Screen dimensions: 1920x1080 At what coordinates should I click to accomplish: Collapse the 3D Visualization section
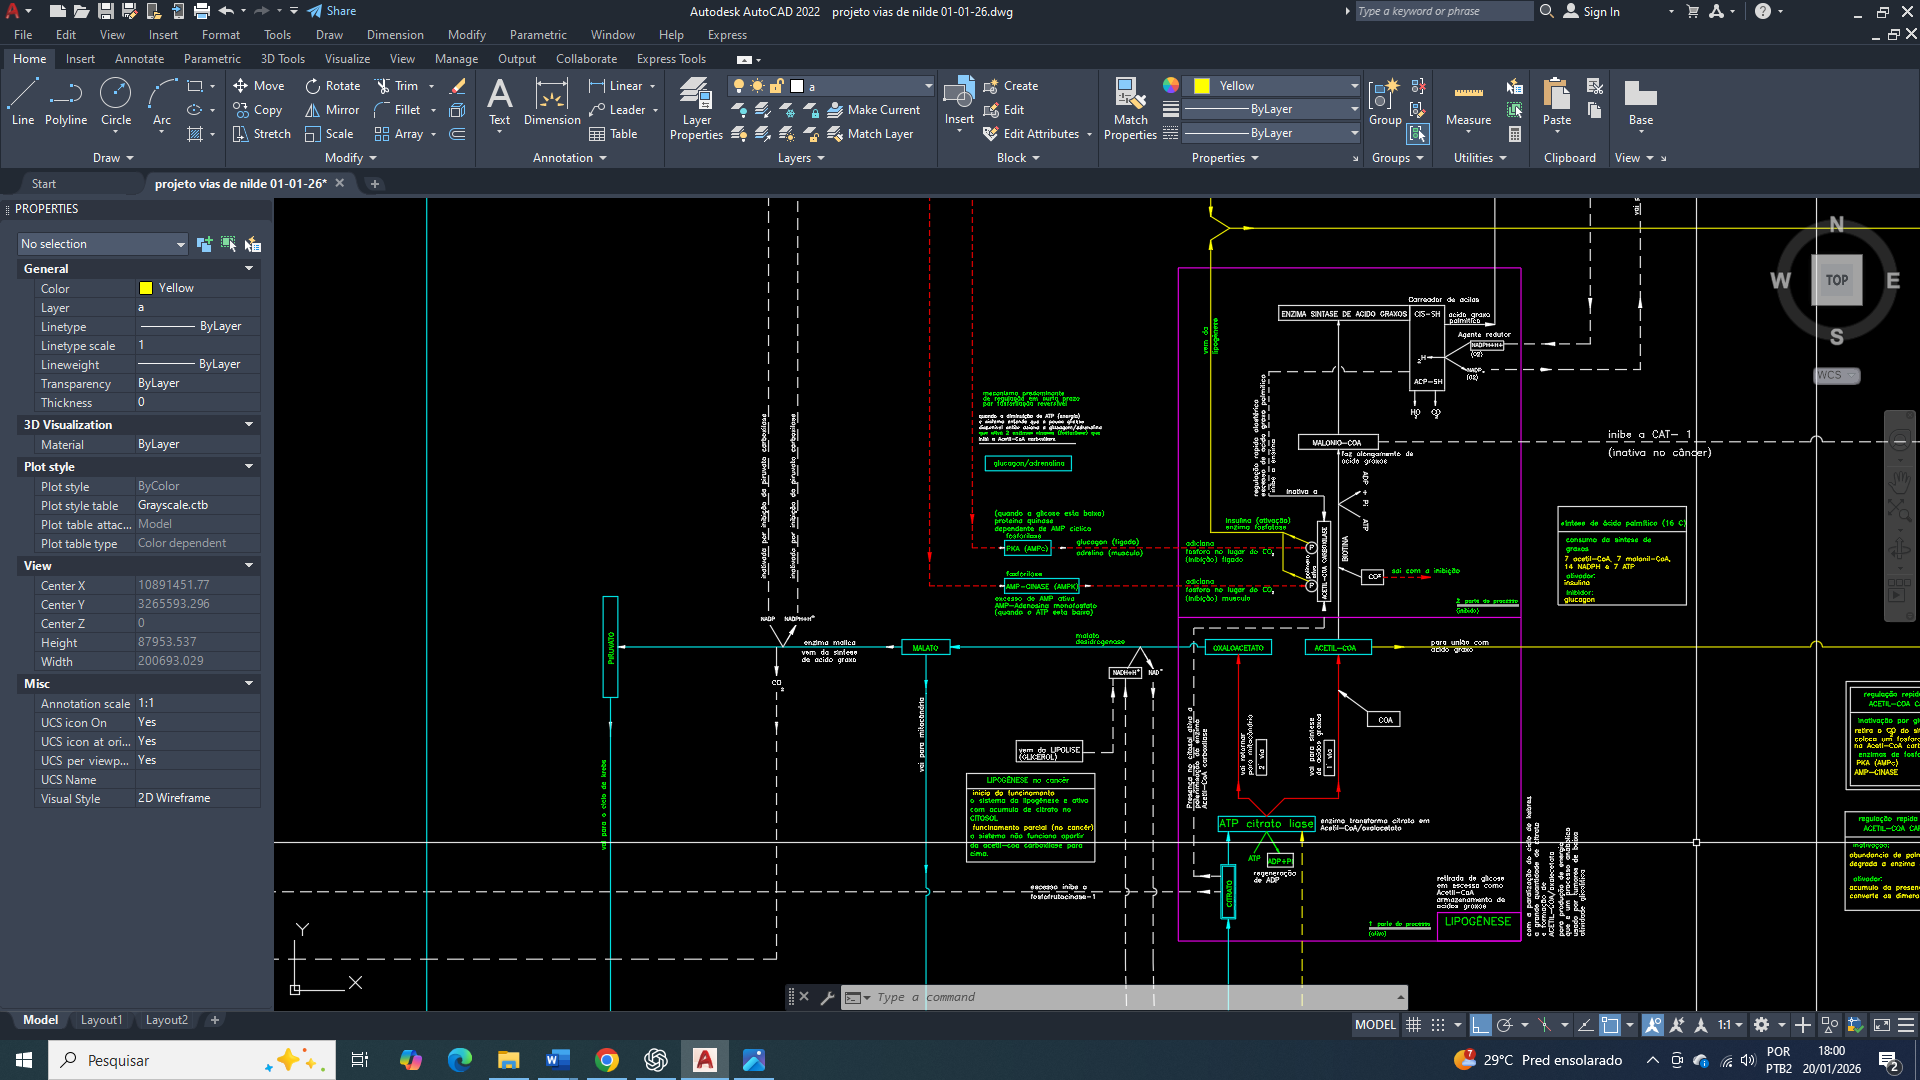pos(249,425)
